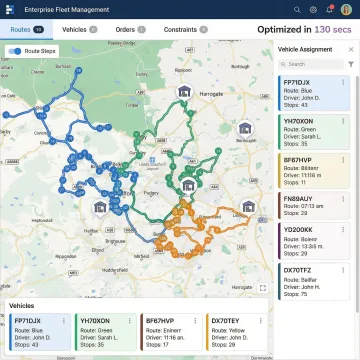
Task: Open the user profile avatar
Action: [346, 10]
